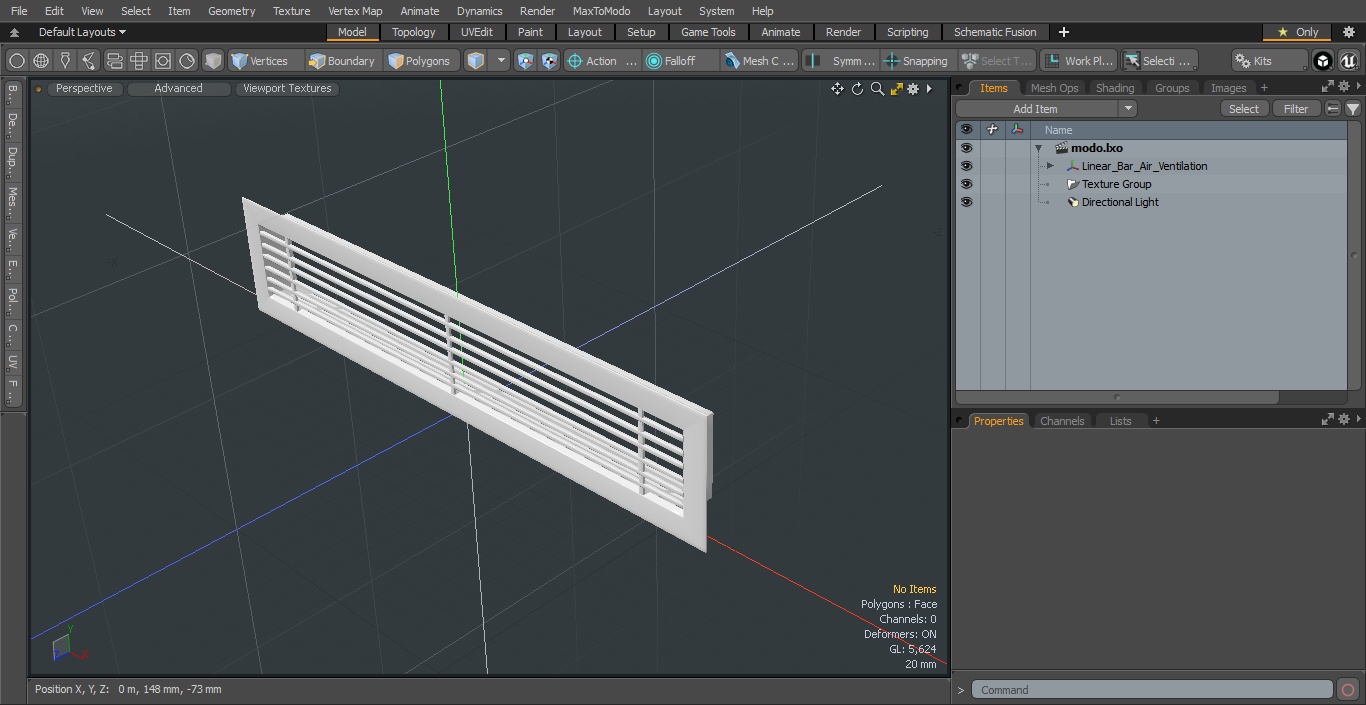Maximize the viewport with expand arrows icon
The image size is (1366, 705).
(896, 89)
